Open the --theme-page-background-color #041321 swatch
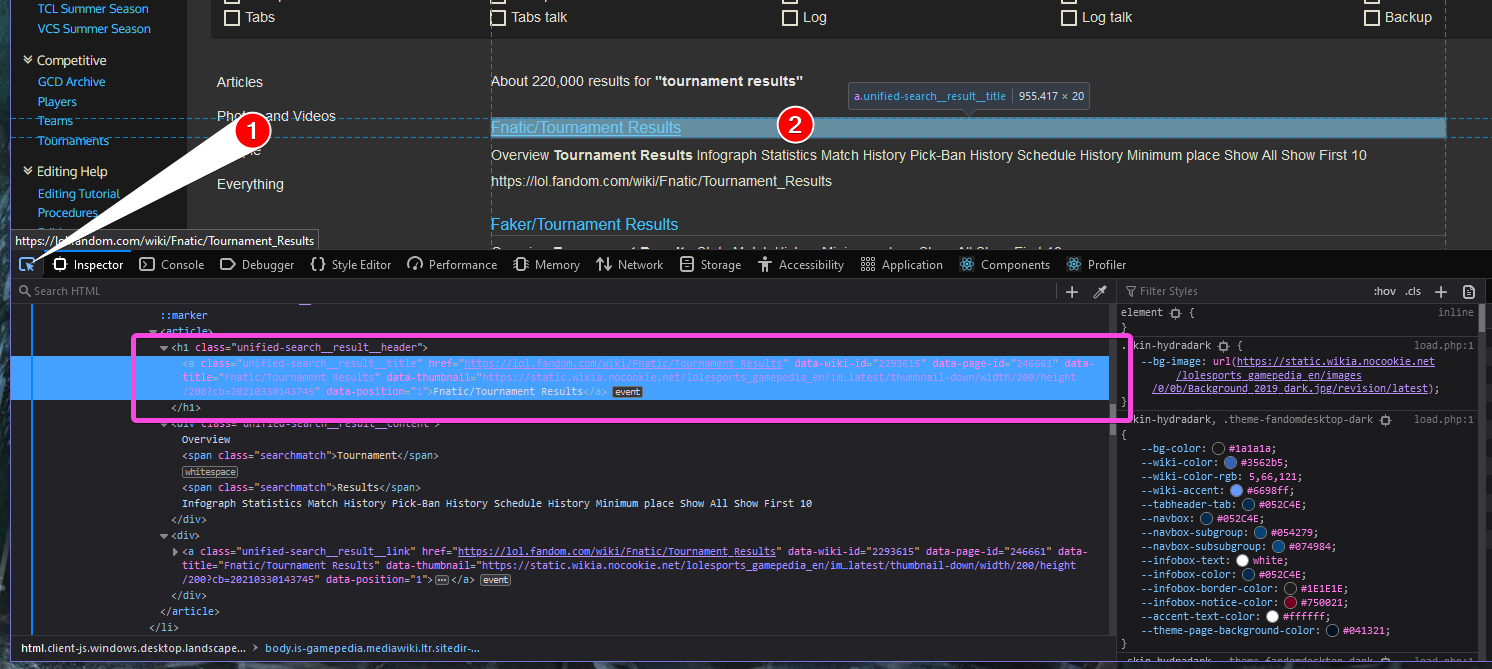This screenshot has height=669, width=1492. coord(1332,631)
